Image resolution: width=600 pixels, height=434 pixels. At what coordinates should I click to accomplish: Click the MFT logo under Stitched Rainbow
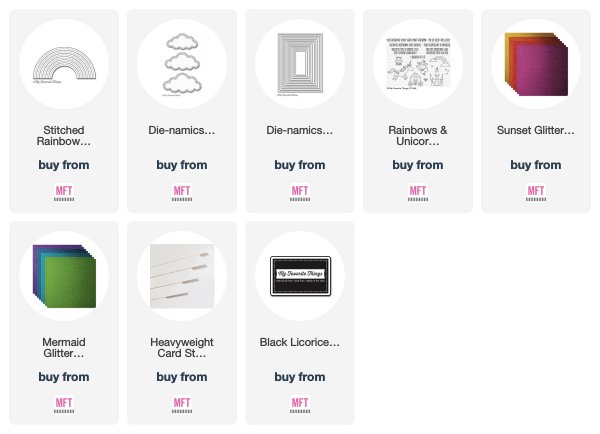[64, 193]
